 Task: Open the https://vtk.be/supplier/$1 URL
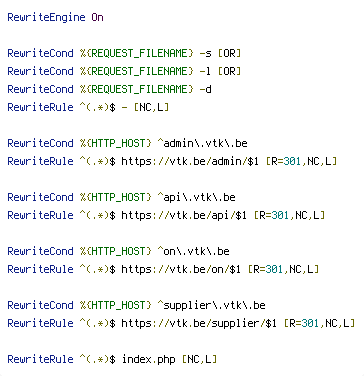click(x=199, y=323)
